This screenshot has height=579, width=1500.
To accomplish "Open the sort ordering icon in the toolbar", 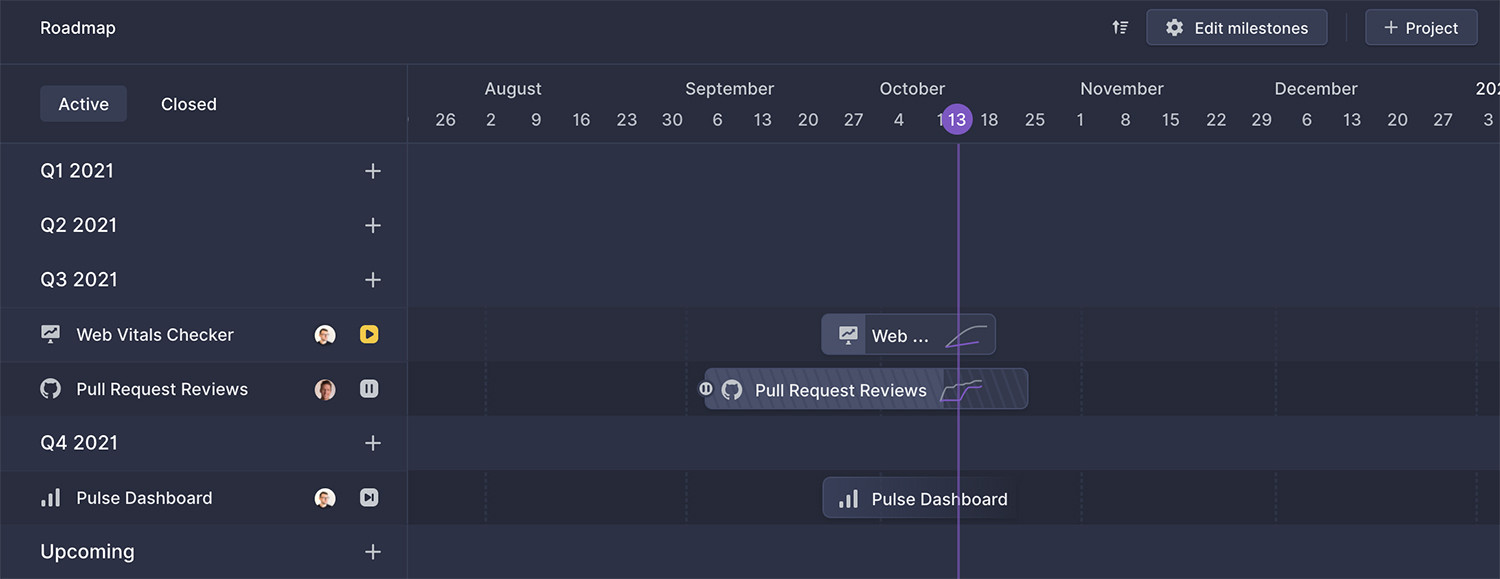I will (1120, 27).
